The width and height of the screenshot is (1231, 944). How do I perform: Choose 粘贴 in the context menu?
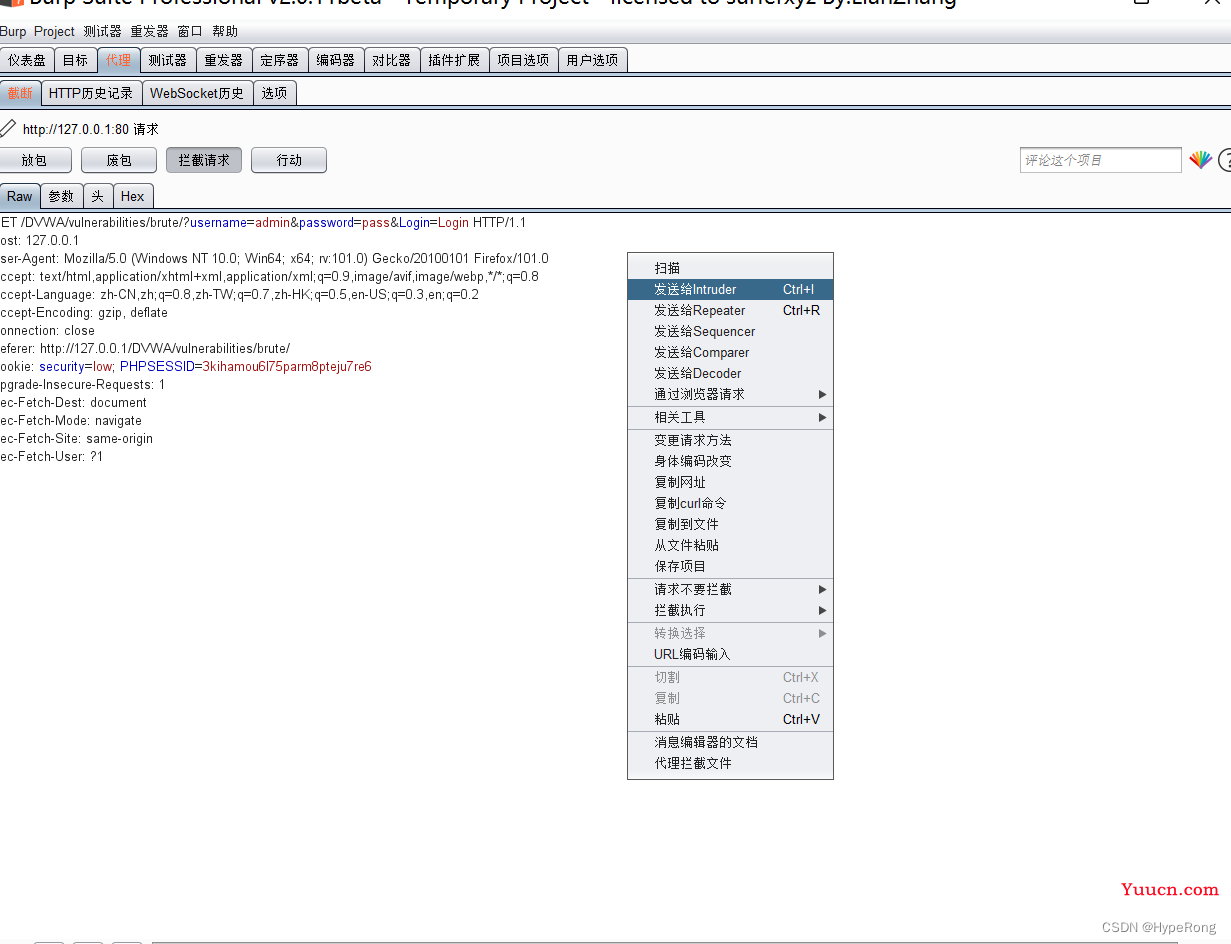pos(730,719)
